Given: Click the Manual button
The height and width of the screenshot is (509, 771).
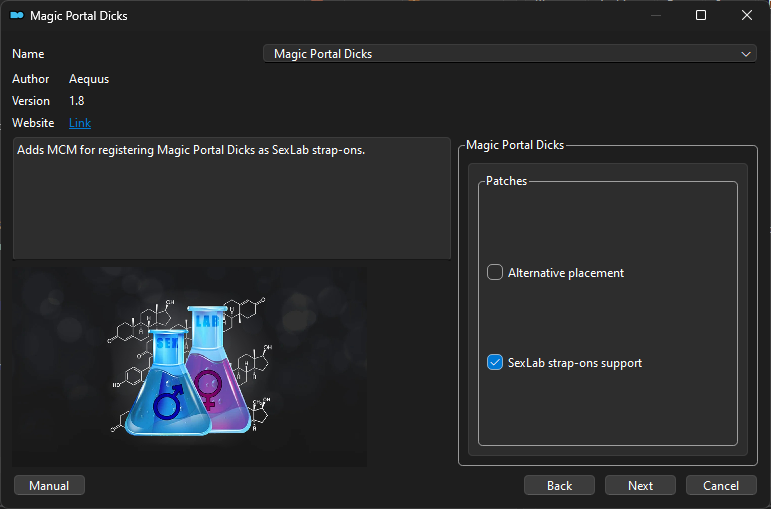Looking at the screenshot, I should pyautogui.click(x=49, y=485).
